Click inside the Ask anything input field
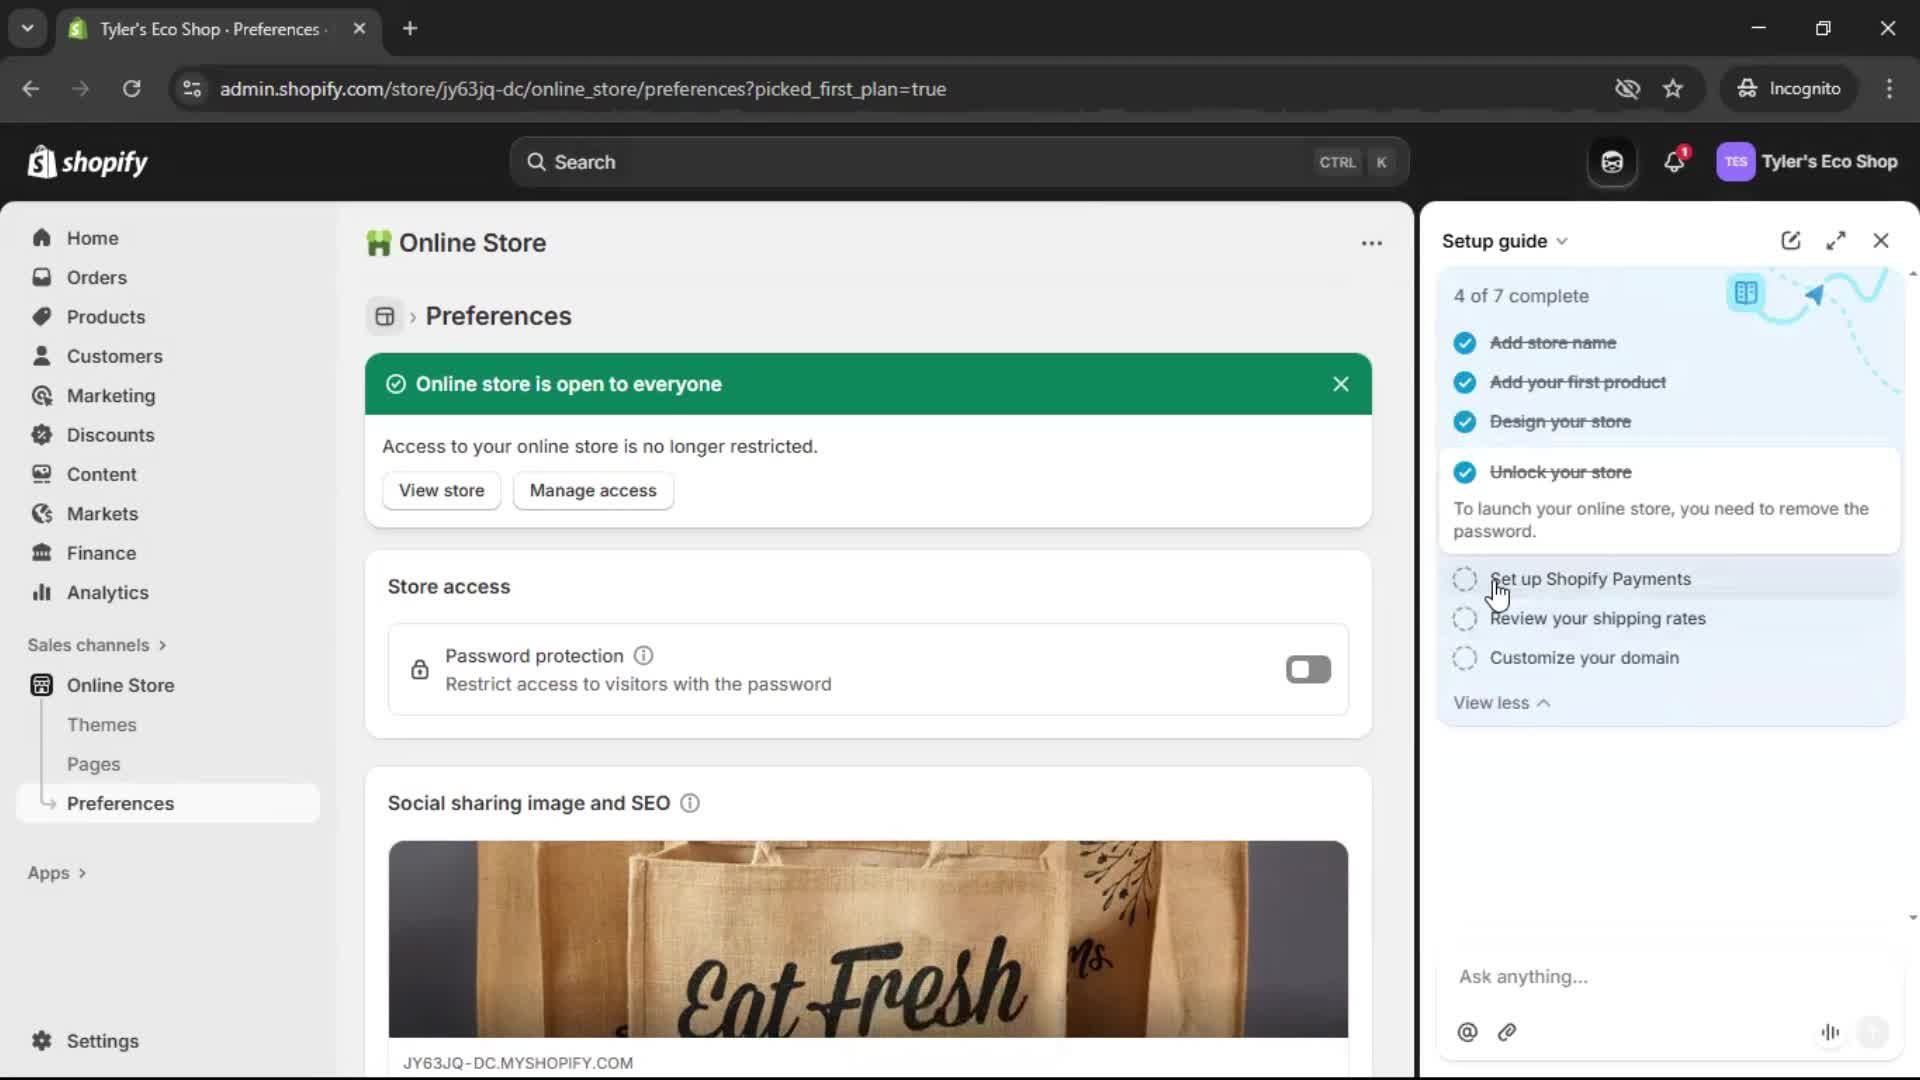 (x=1620, y=977)
